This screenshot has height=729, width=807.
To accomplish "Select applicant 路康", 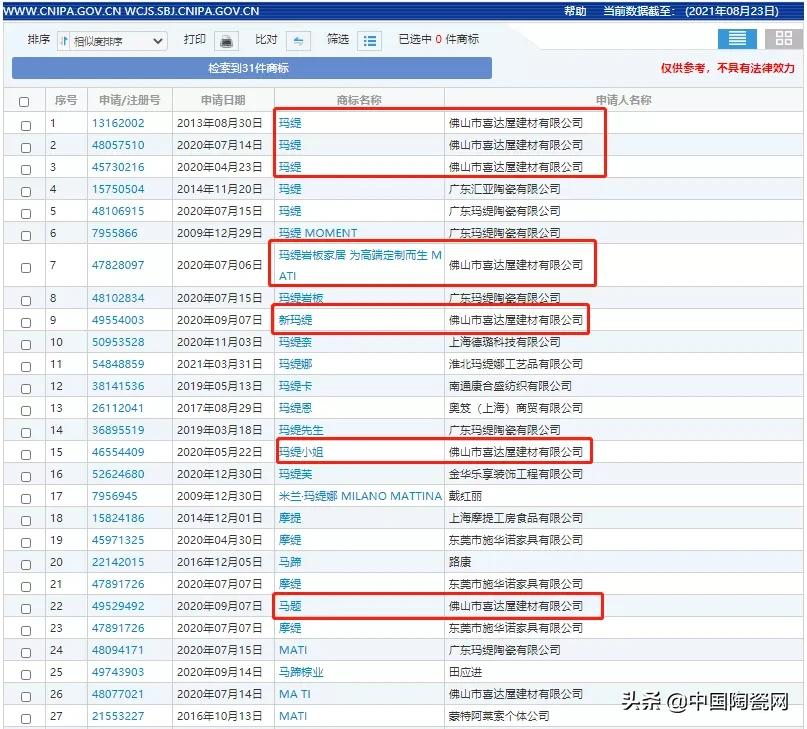I will coord(460,562).
